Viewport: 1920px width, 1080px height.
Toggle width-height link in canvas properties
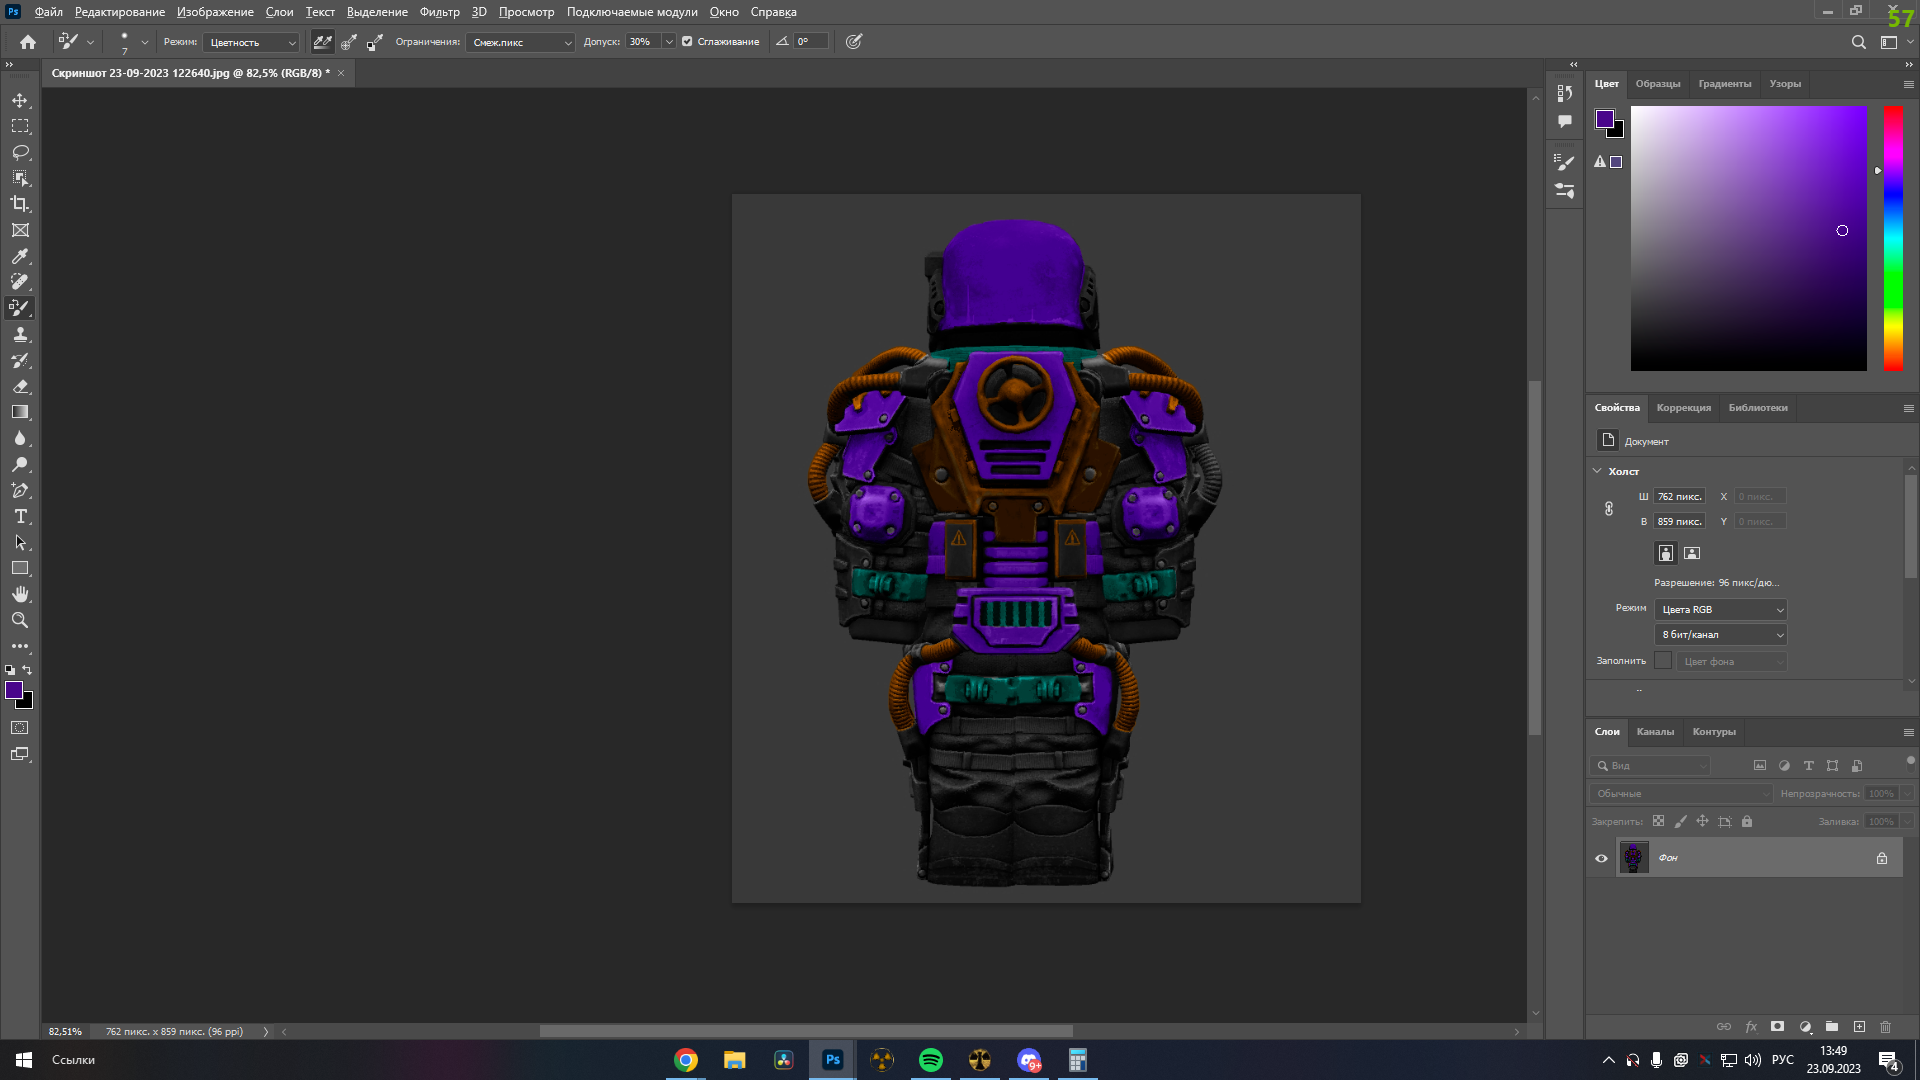(x=1608, y=509)
